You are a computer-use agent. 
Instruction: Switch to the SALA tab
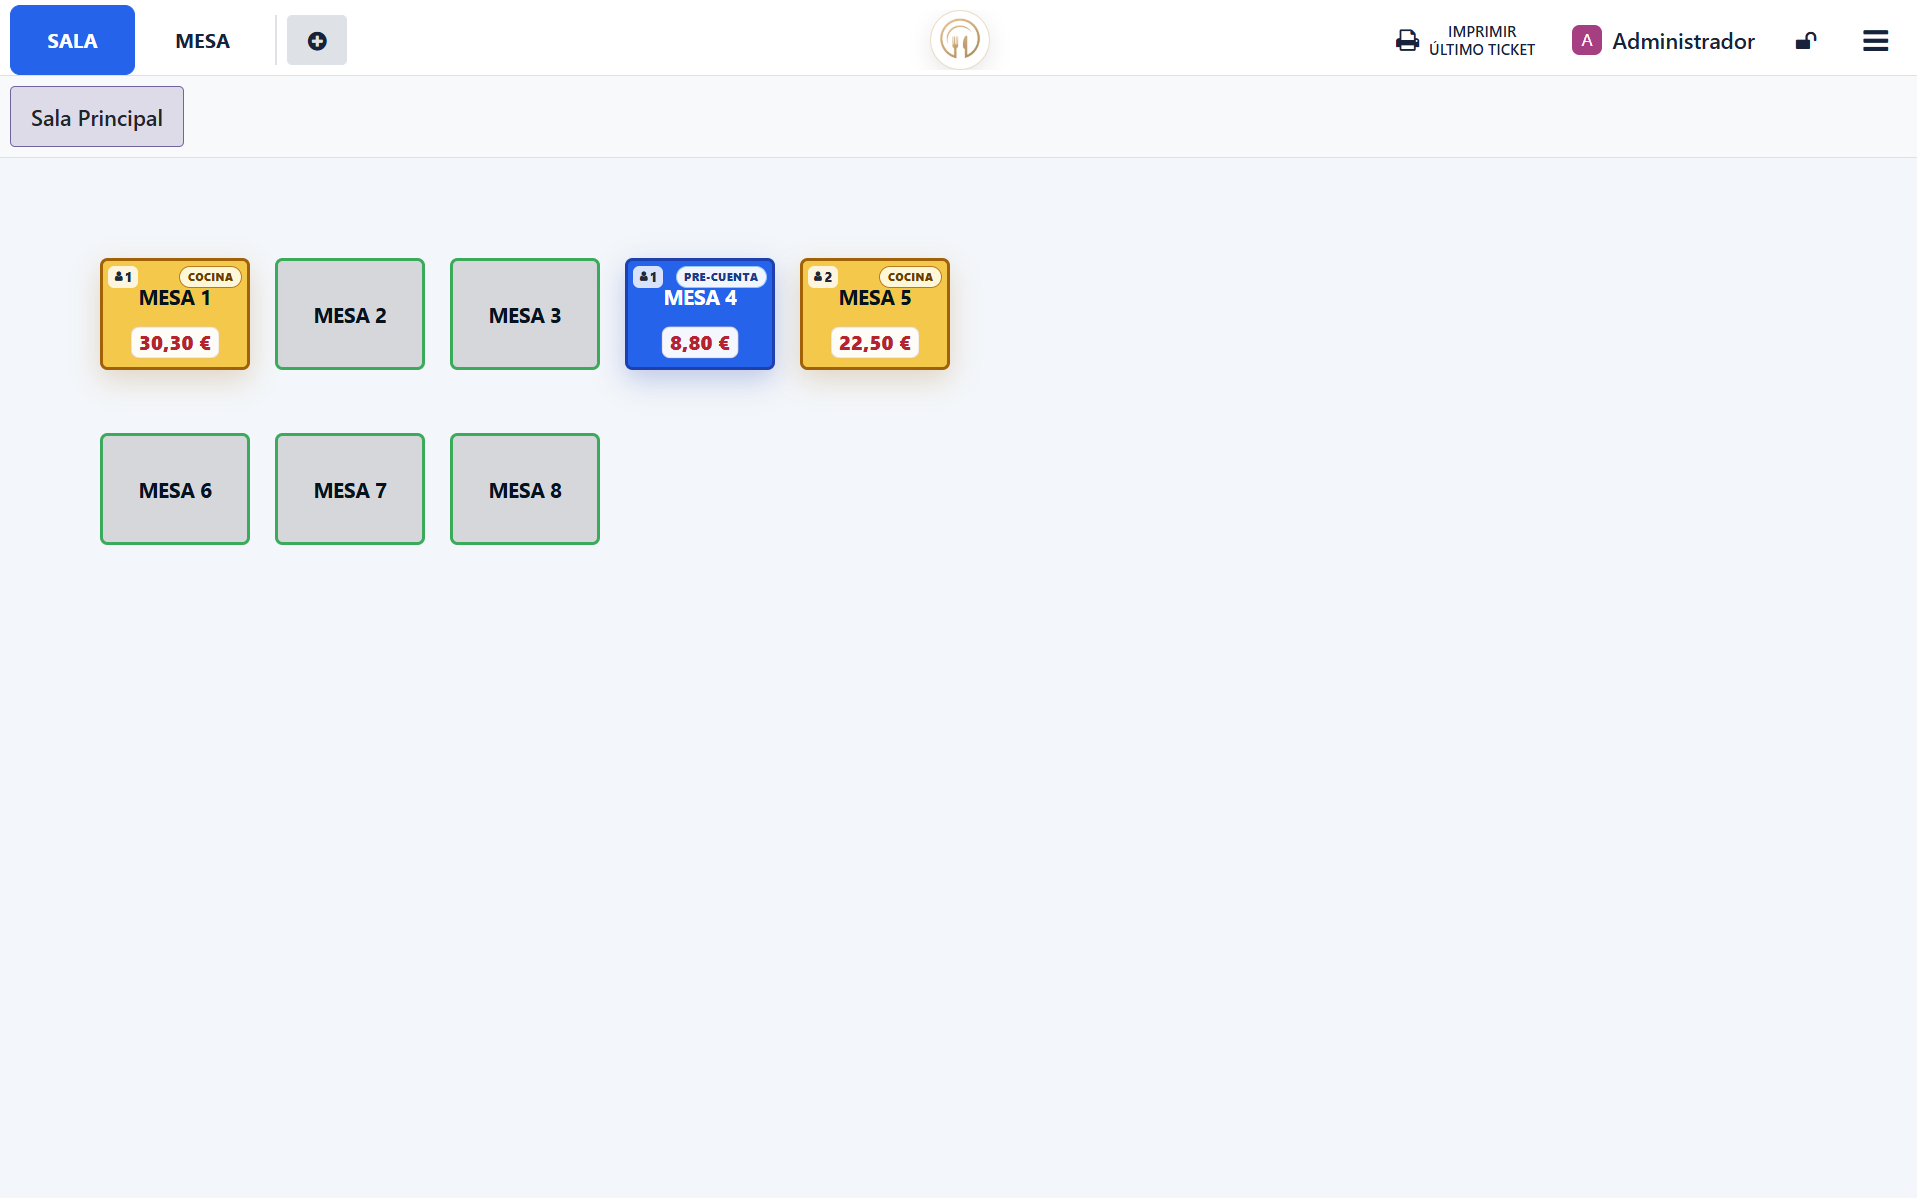click(x=72, y=40)
